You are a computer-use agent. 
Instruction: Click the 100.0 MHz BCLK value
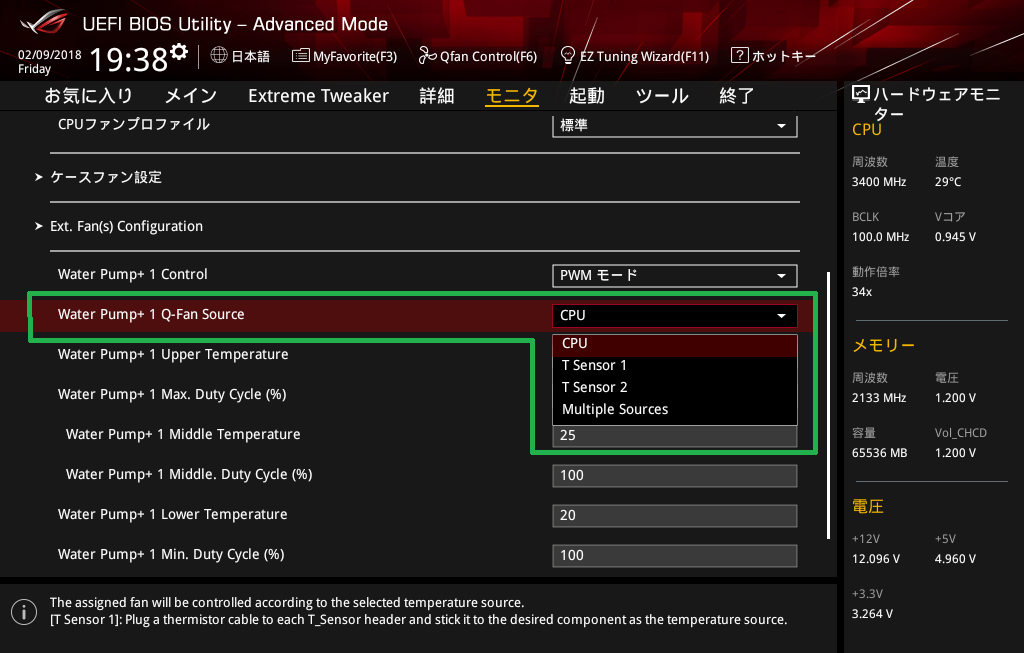pyautogui.click(x=880, y=236)
